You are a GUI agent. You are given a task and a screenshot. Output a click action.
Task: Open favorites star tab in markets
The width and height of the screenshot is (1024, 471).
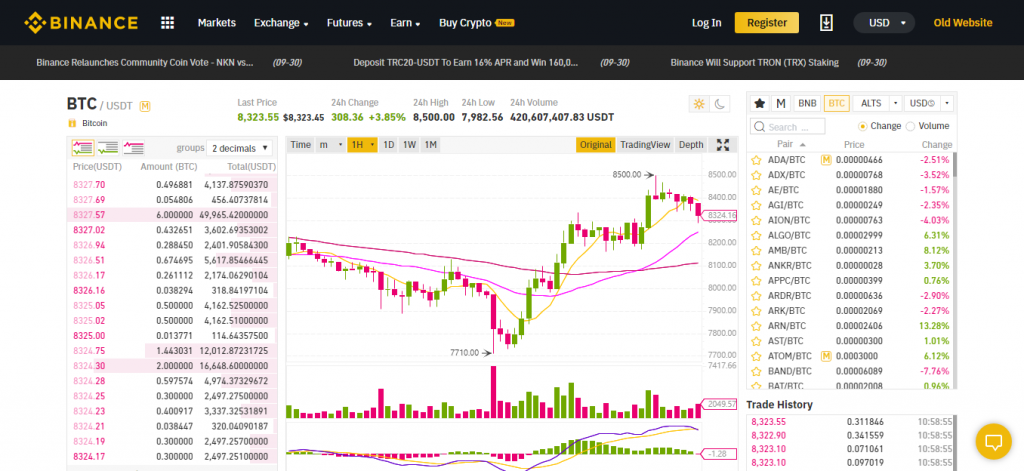pyautogui.click(x=760, y=103)
